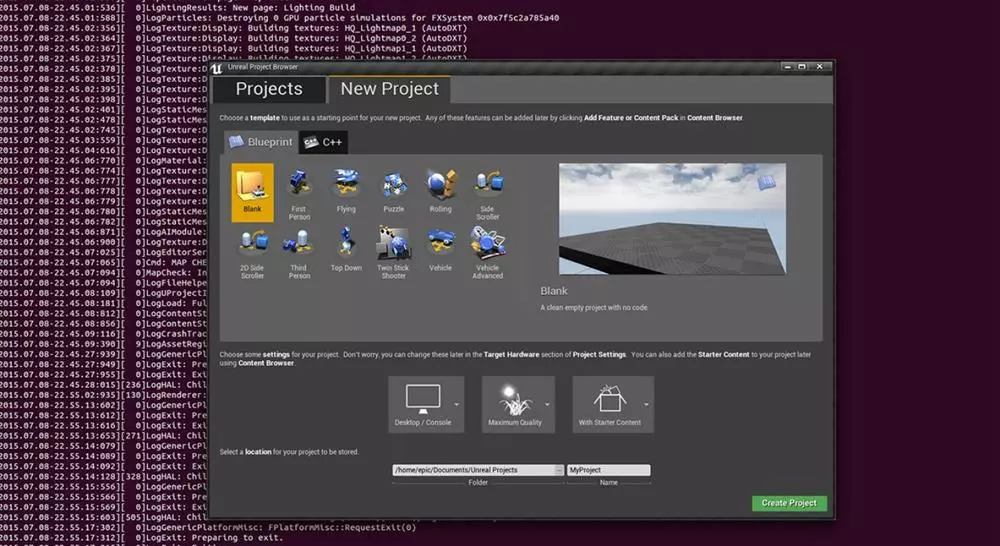1000x546 pixels.
Task: Pick the Flying template icon
Action: [346, 189]
